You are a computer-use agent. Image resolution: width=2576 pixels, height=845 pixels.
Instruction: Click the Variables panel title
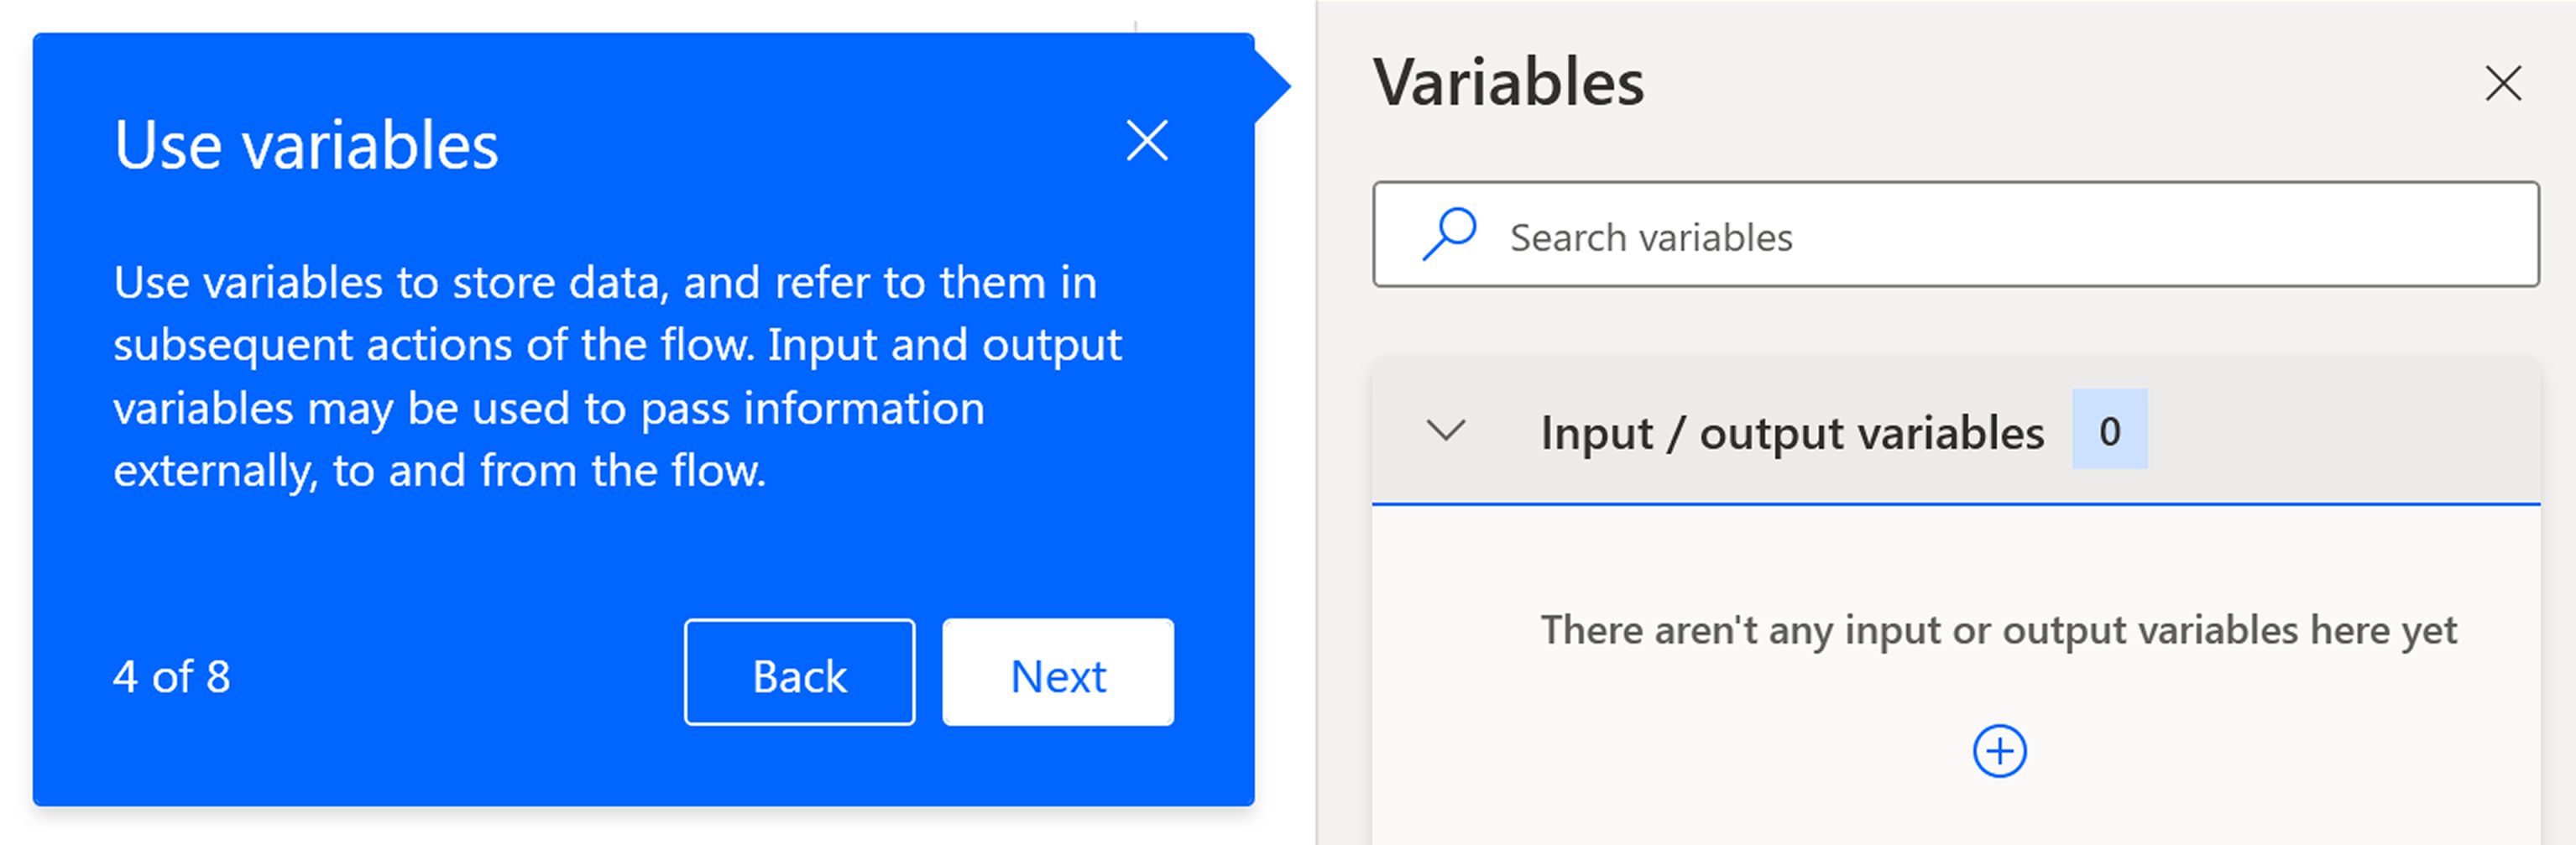point(1508,82)
